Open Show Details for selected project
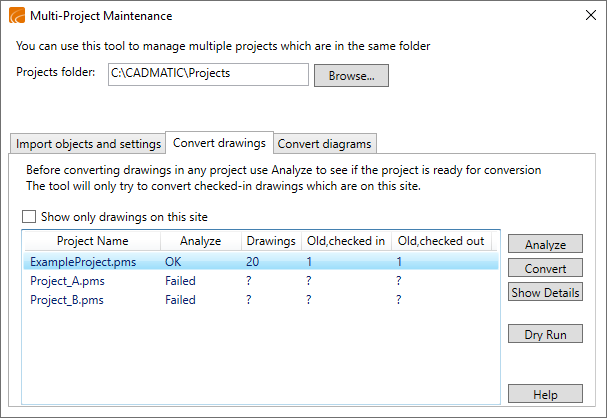 (x=545, y=292)
